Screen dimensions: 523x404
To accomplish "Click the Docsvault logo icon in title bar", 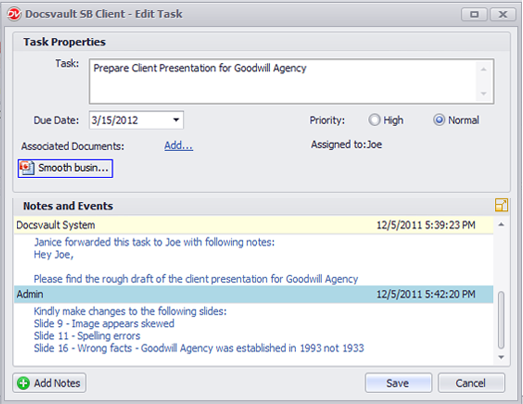I will [14, 14].
